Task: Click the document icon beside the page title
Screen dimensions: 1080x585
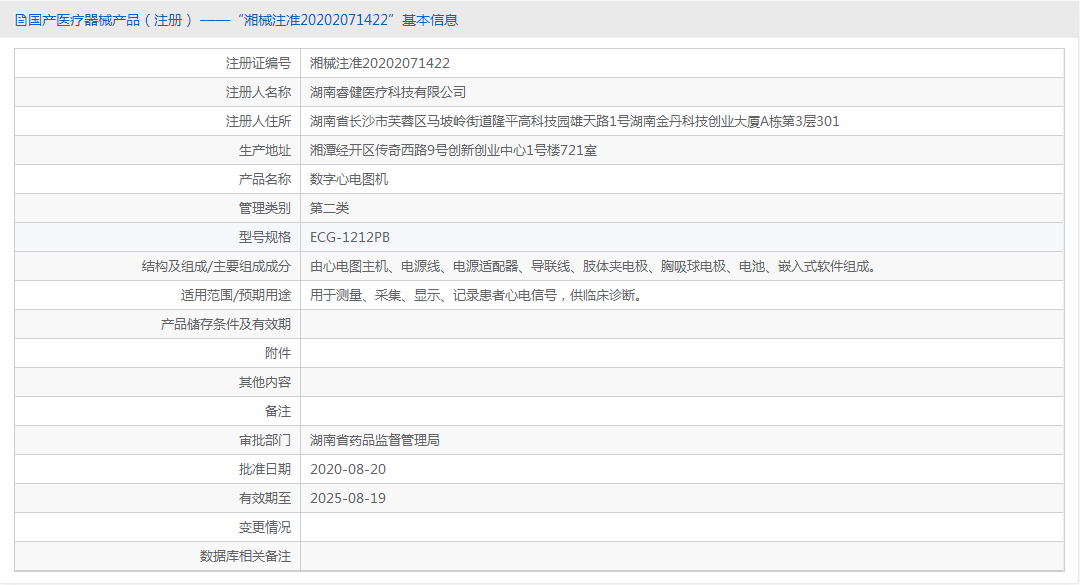Action: point(21,20)
